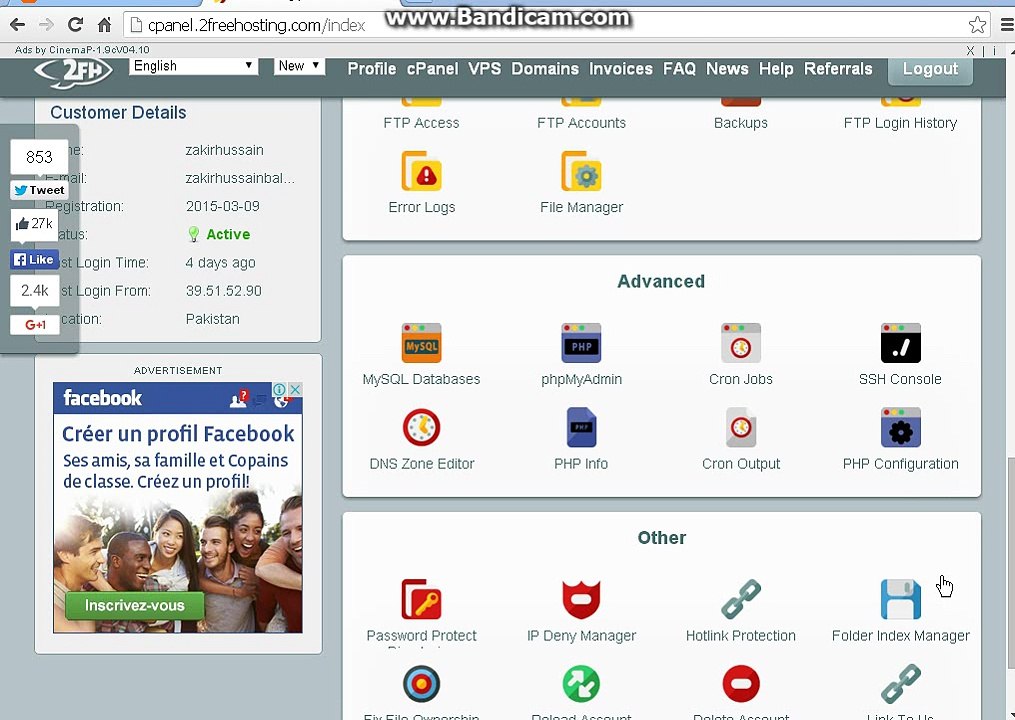View Cron Output
Screen dimensions: 1015x720
(741, 427)
